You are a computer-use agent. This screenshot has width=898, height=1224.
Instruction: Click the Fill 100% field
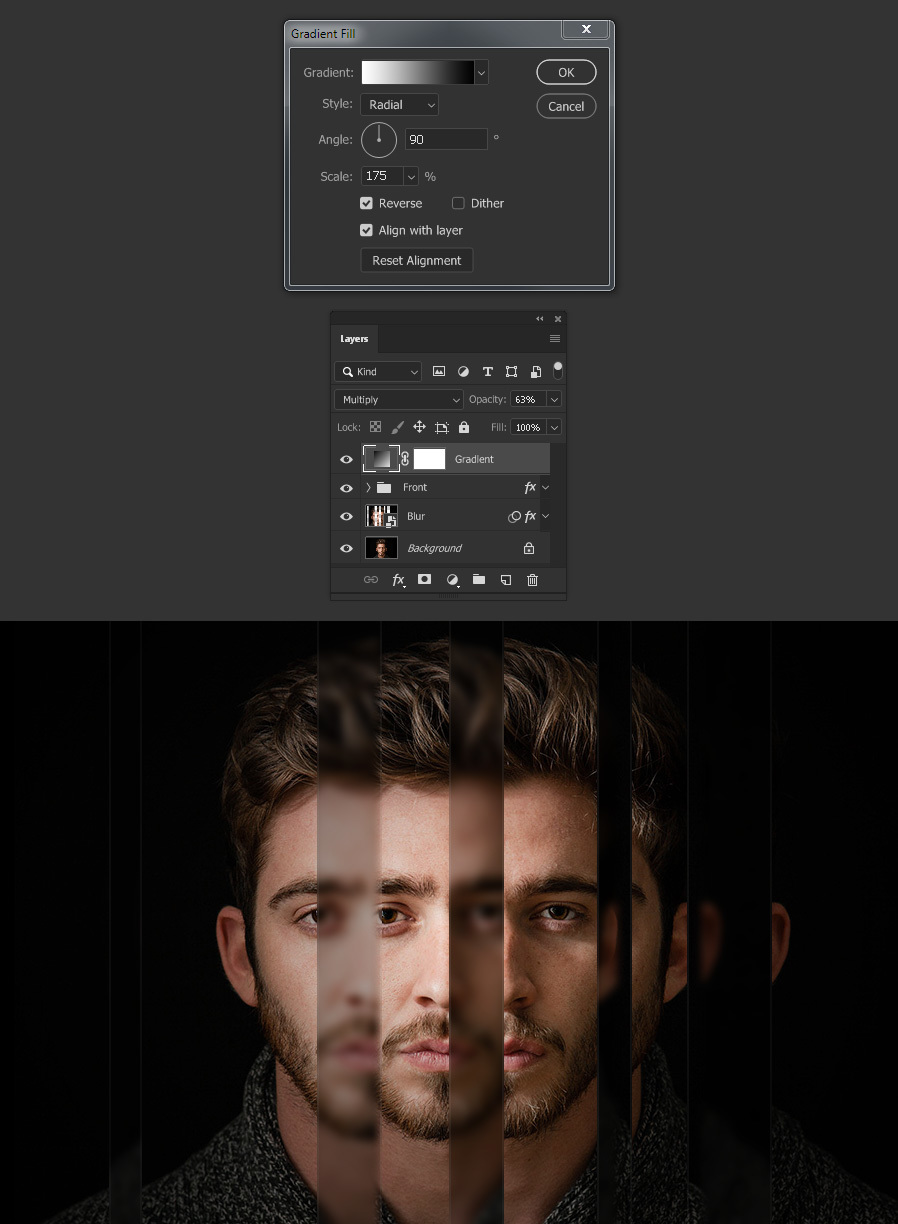[x=527, y=427]
